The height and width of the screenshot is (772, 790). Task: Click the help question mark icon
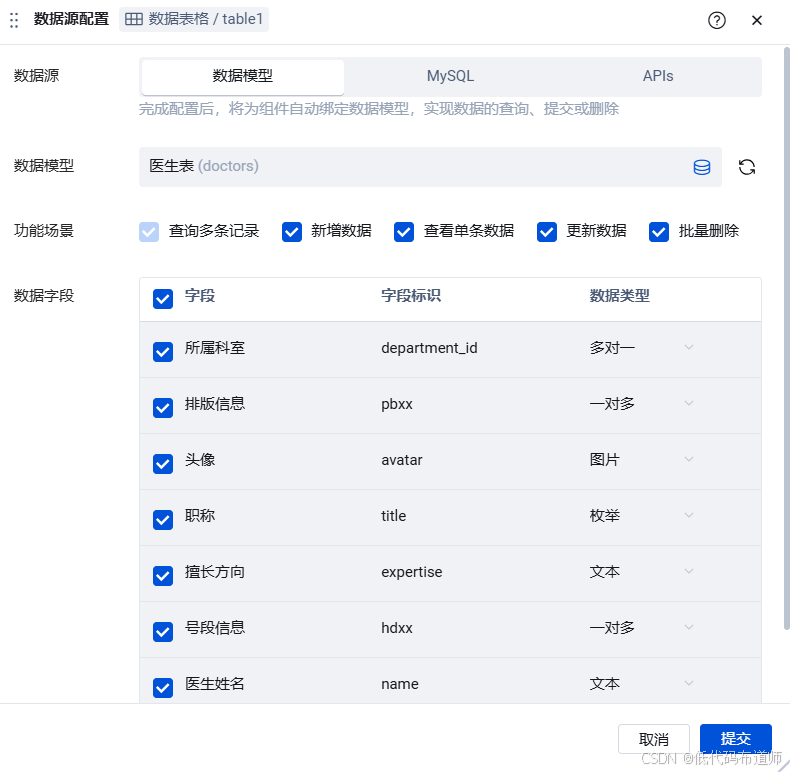tap(716, 20)
